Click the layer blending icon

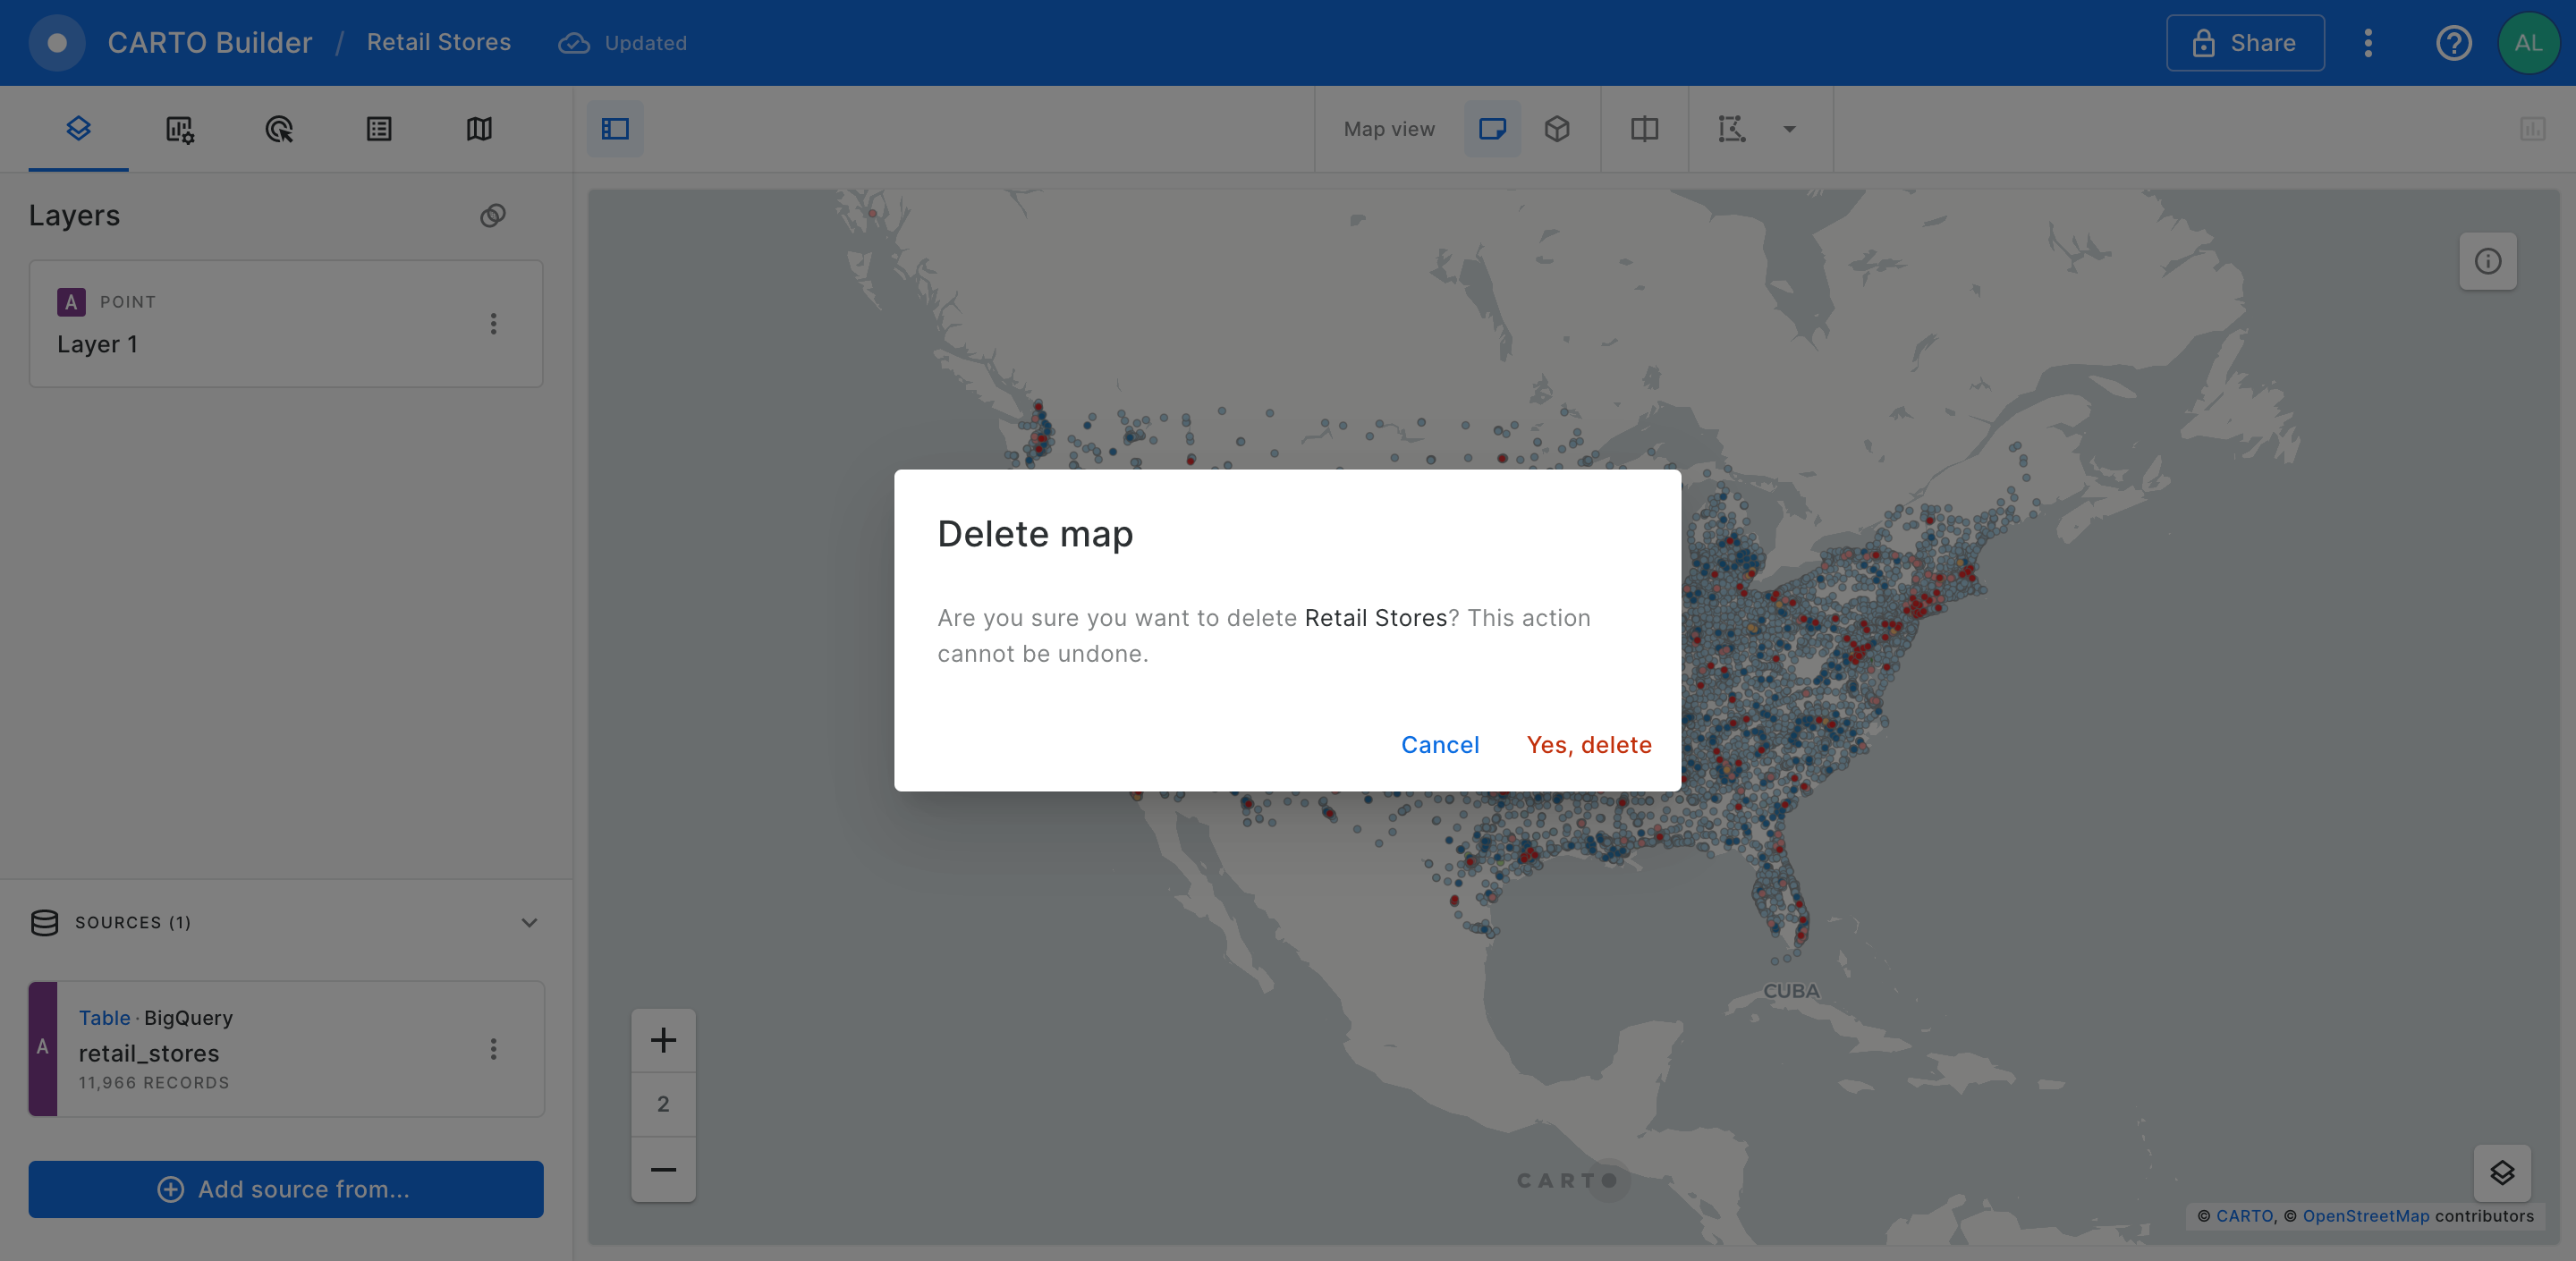(492, 216)
